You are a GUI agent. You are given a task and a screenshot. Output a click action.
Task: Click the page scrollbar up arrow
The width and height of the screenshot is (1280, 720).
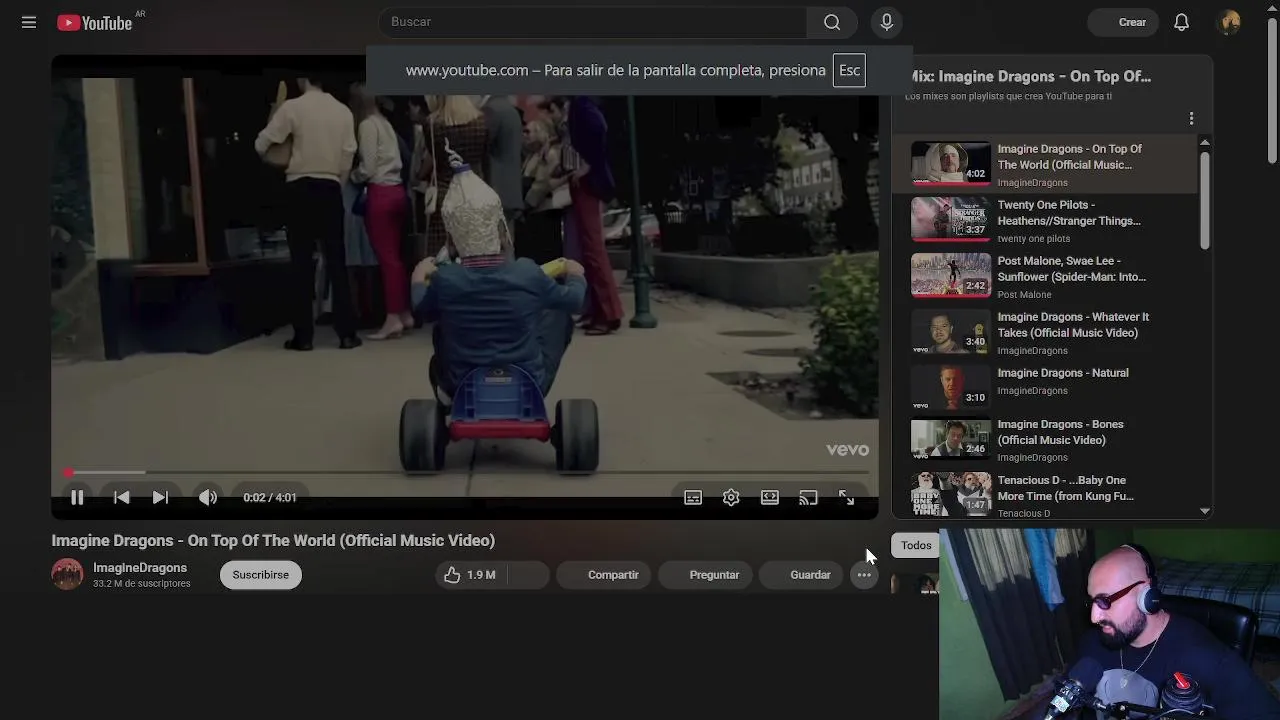pyautogui.click(x=1272, y=7)
